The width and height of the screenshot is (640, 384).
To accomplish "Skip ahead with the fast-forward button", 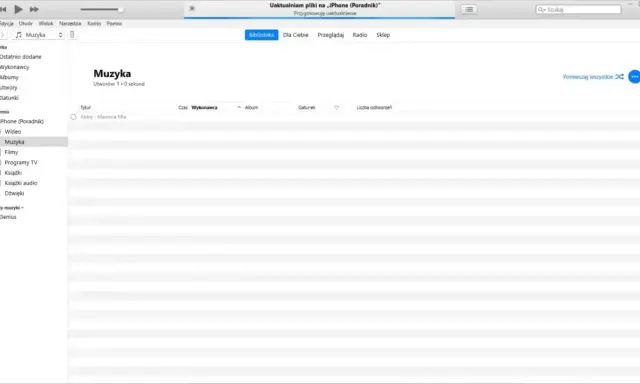I will tap(34, 9).
